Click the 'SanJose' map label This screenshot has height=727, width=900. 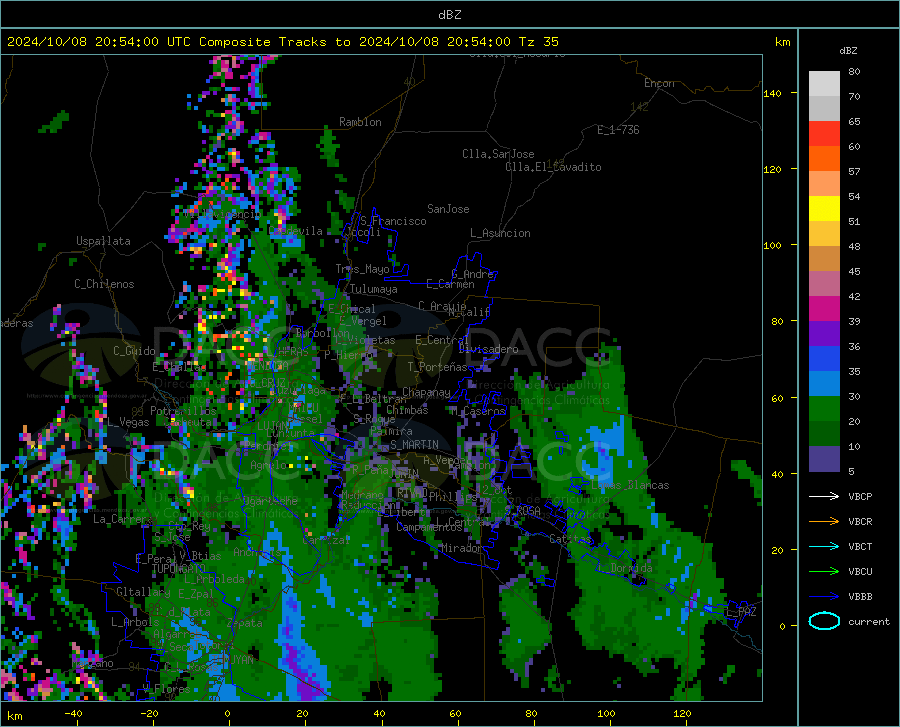point(448,209)
